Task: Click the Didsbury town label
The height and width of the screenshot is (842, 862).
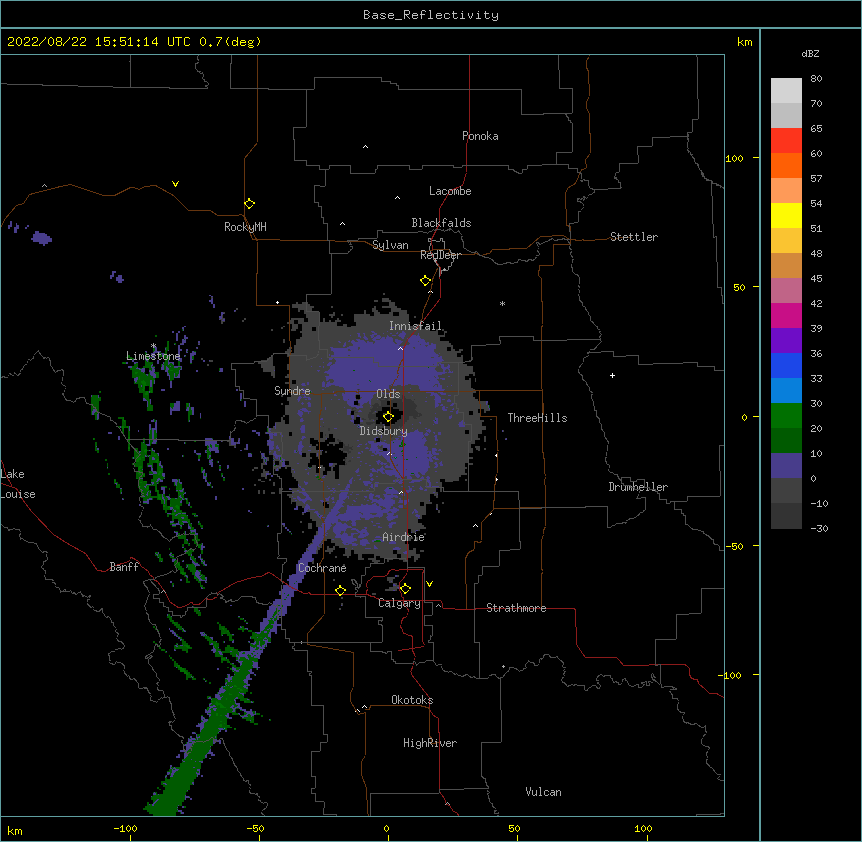Action: pos(384,431)
